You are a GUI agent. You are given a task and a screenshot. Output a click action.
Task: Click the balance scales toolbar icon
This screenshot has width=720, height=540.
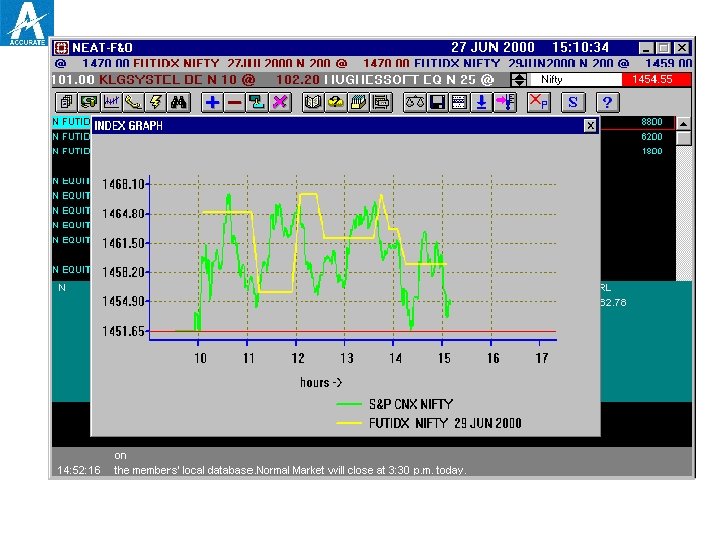[x=414, y=102]
